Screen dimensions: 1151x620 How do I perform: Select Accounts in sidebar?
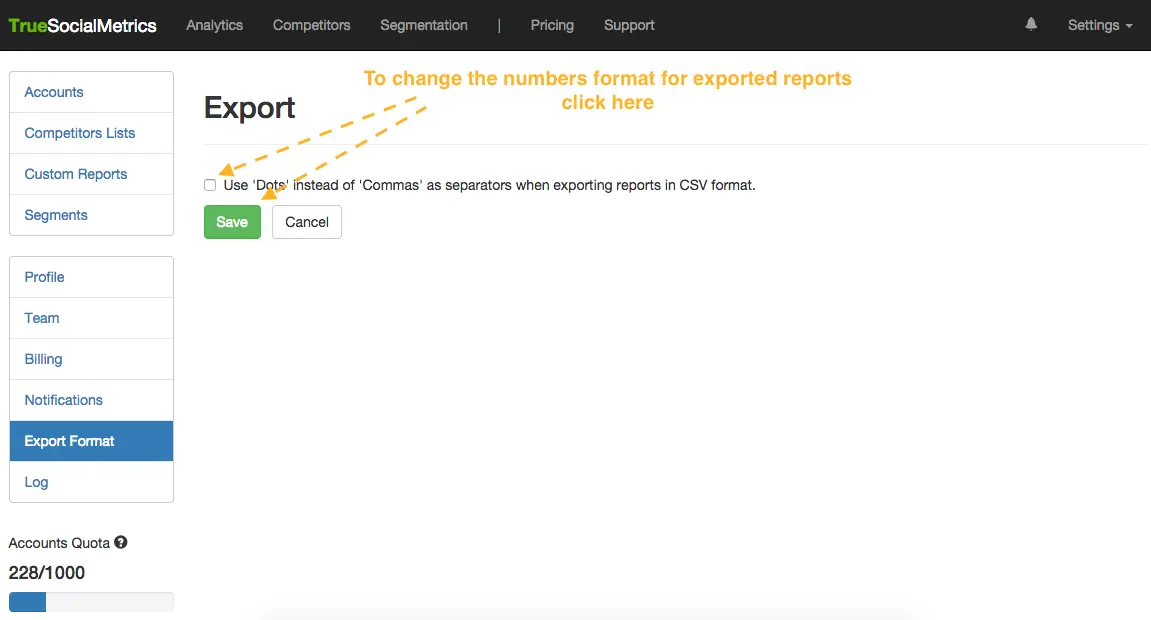(x=54, y=92)
